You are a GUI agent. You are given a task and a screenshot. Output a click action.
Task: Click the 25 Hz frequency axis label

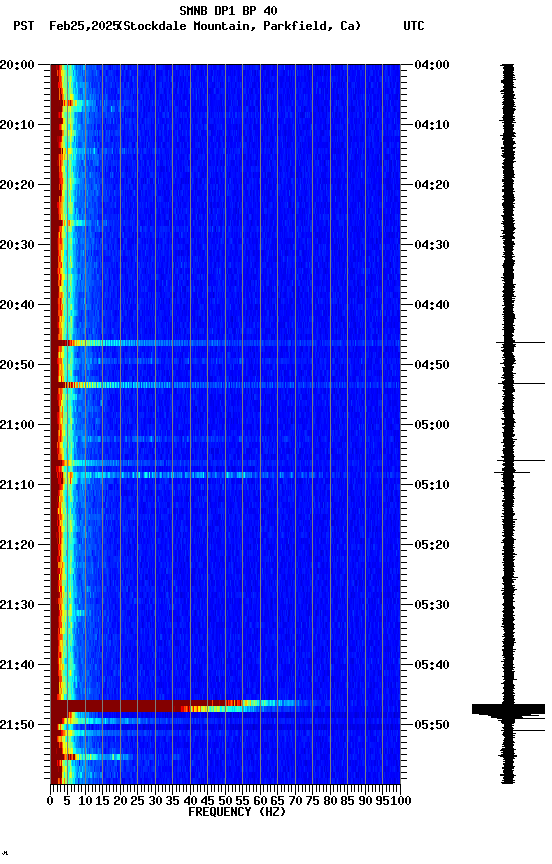click(x=138, y=801)
